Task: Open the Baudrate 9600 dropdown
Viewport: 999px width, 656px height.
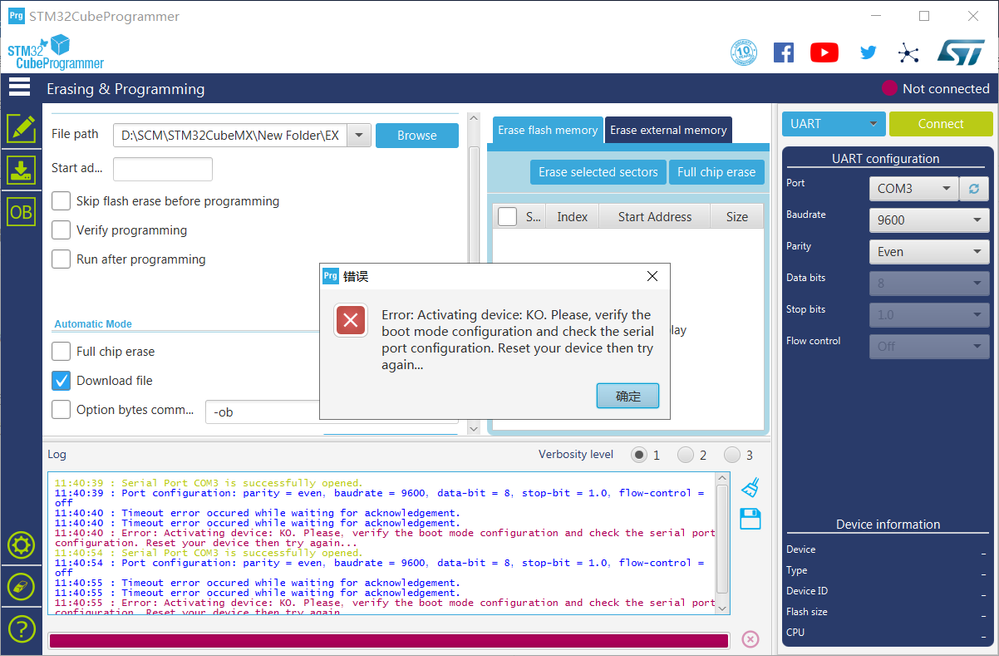Action: coord(929,220)
